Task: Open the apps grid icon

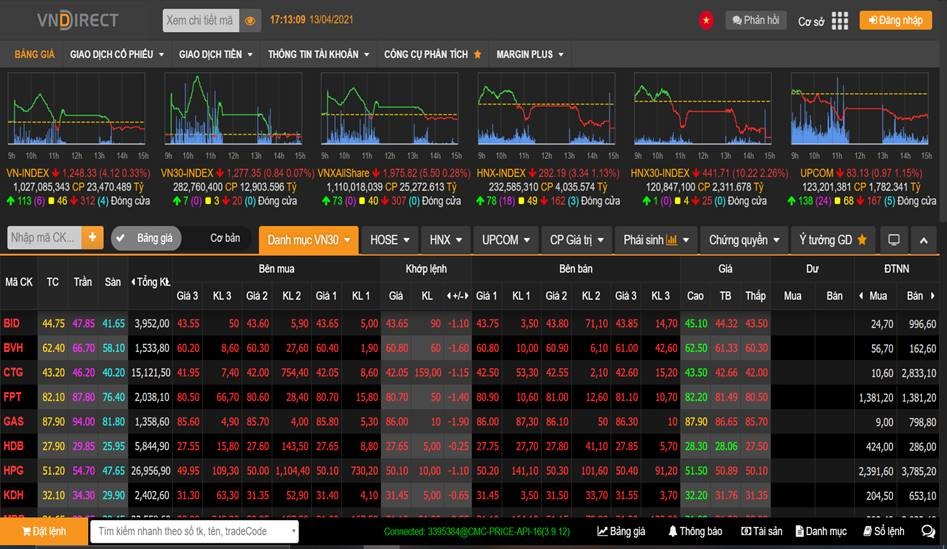Action: [x=839, y=21]
